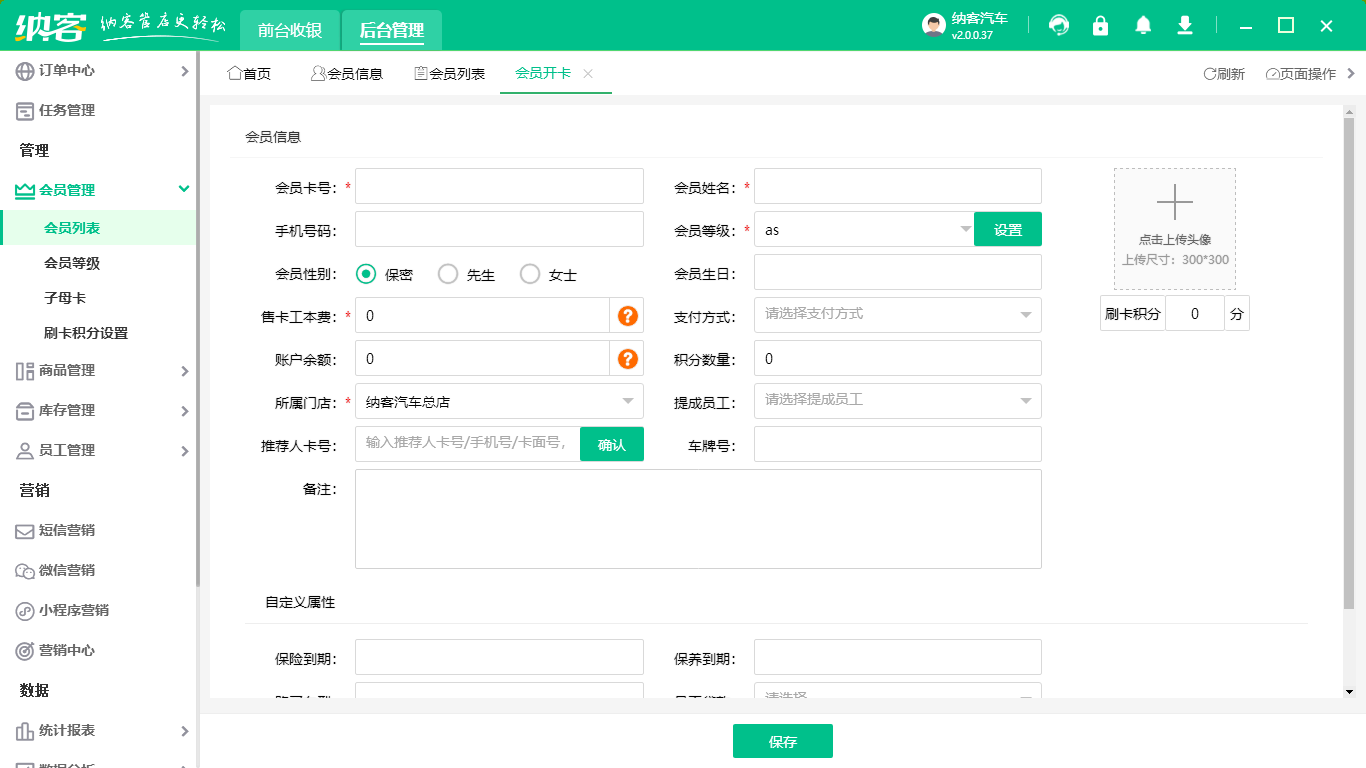Click the lock icon in the top bar
Screen dimensions: 1366x768
tap(1100, 26)
